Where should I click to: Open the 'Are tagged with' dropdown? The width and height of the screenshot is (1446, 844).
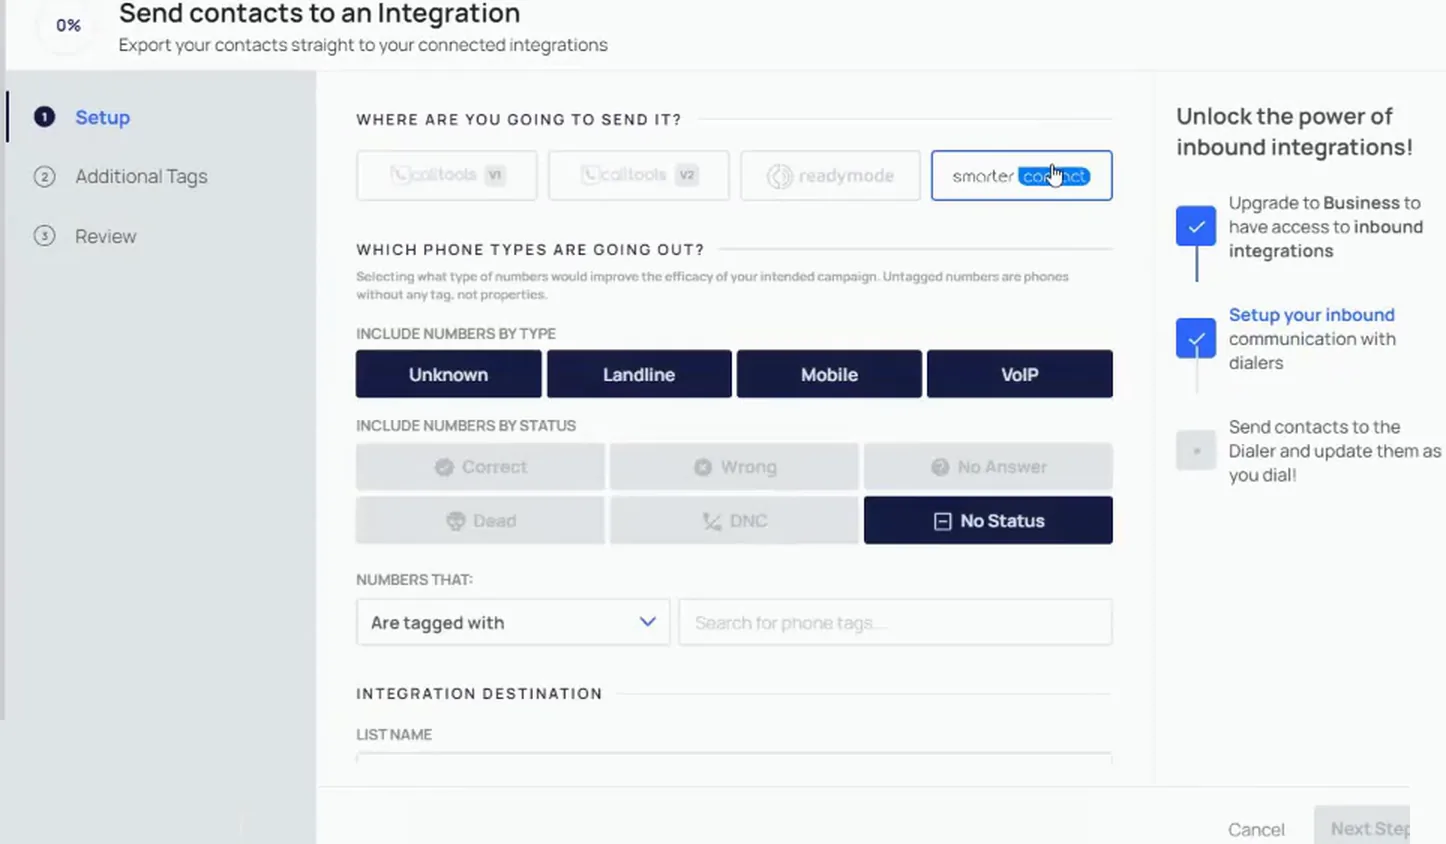click(513, 622)
